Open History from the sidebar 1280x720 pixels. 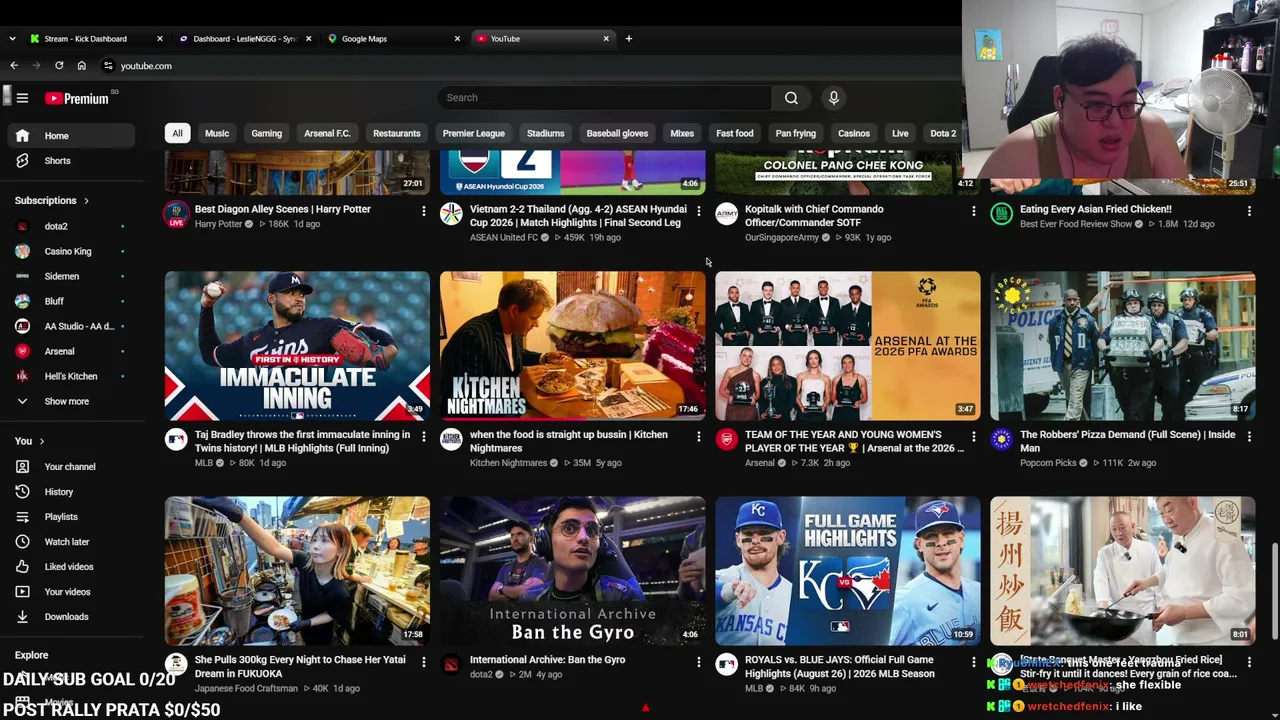click(x=70, y=492)
